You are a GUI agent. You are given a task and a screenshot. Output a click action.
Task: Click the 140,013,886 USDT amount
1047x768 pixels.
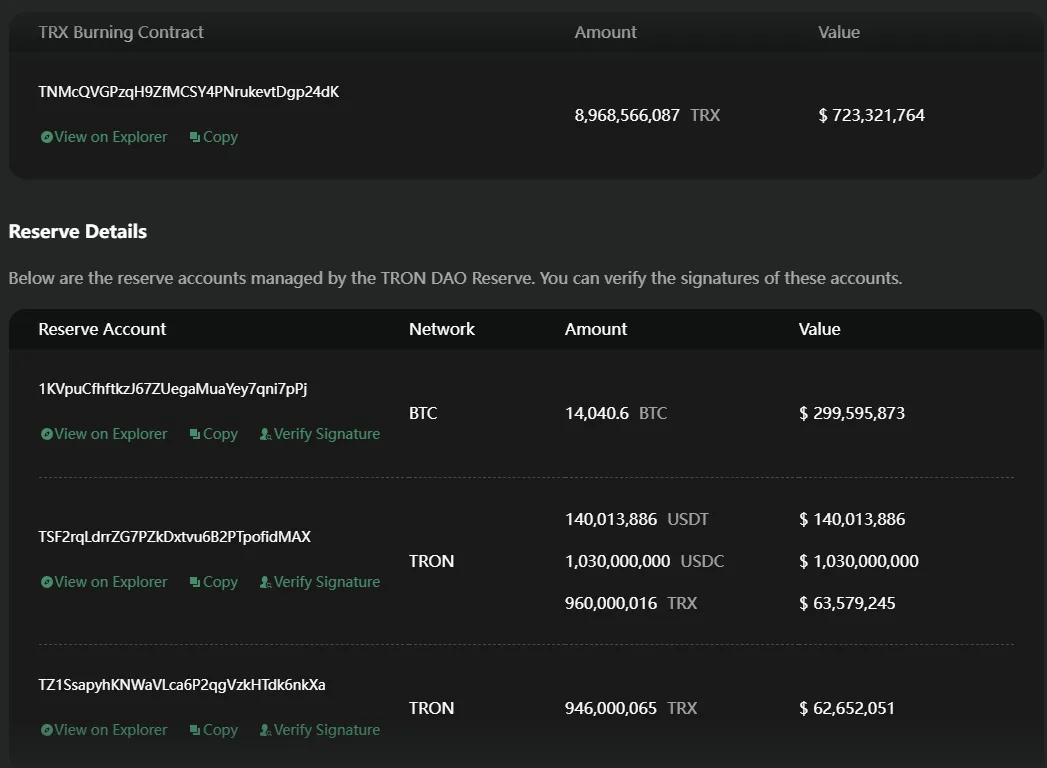[637, 520]
